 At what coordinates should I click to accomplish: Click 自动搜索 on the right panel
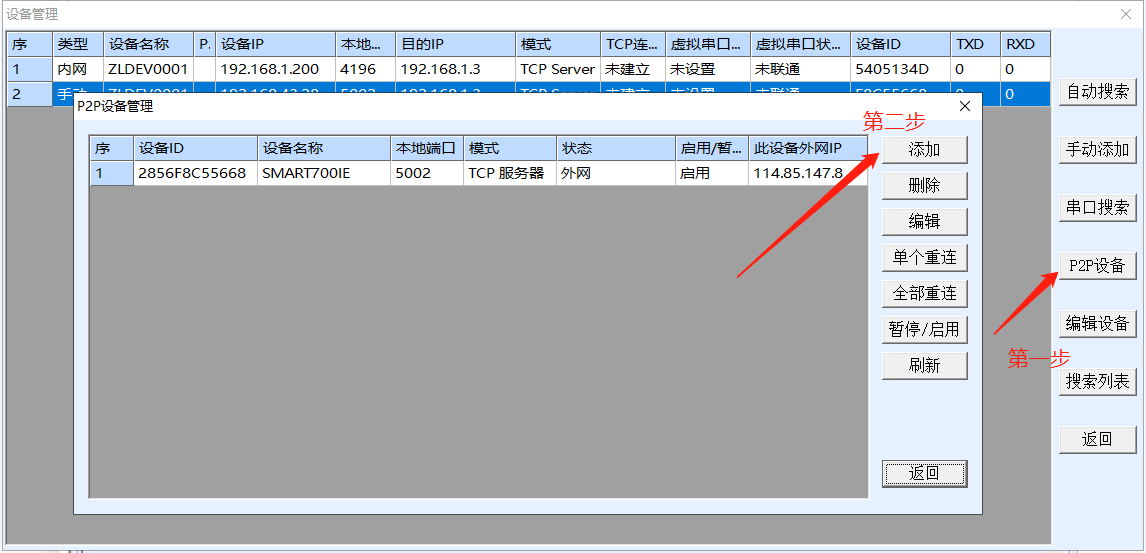(1097, 92)
